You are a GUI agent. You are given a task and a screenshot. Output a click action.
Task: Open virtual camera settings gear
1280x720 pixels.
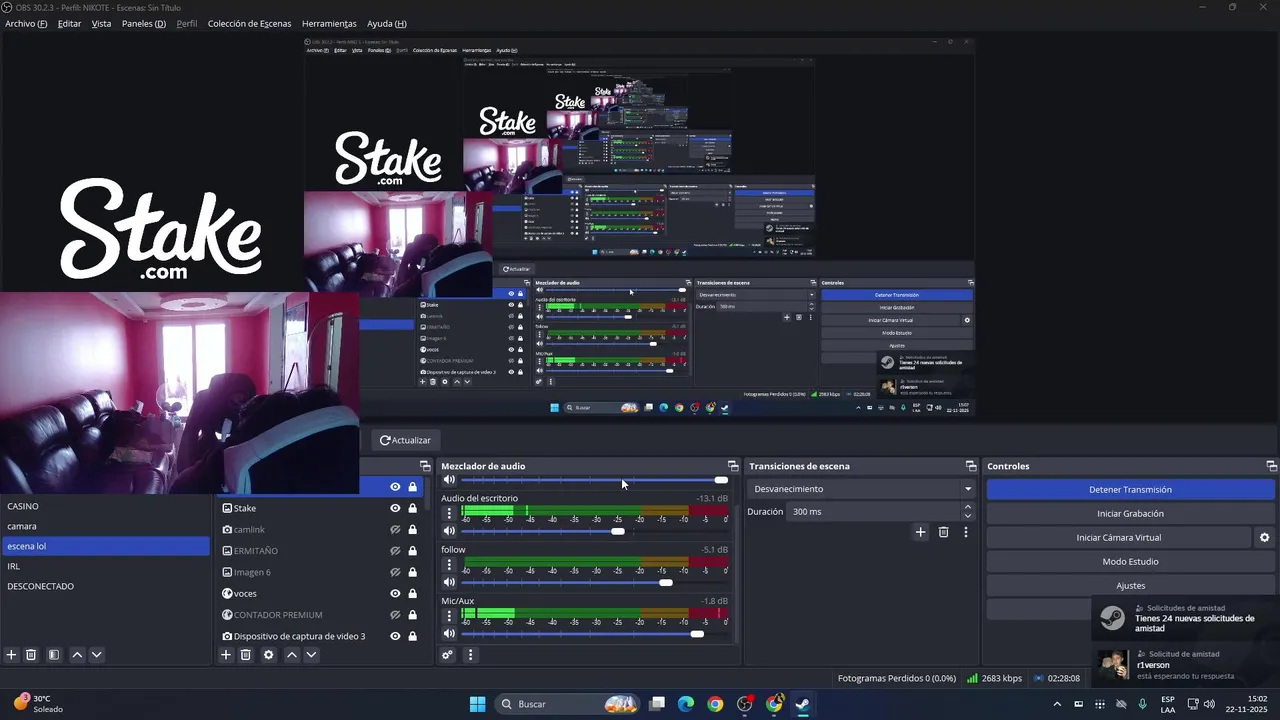click(x=1264, y=537)
